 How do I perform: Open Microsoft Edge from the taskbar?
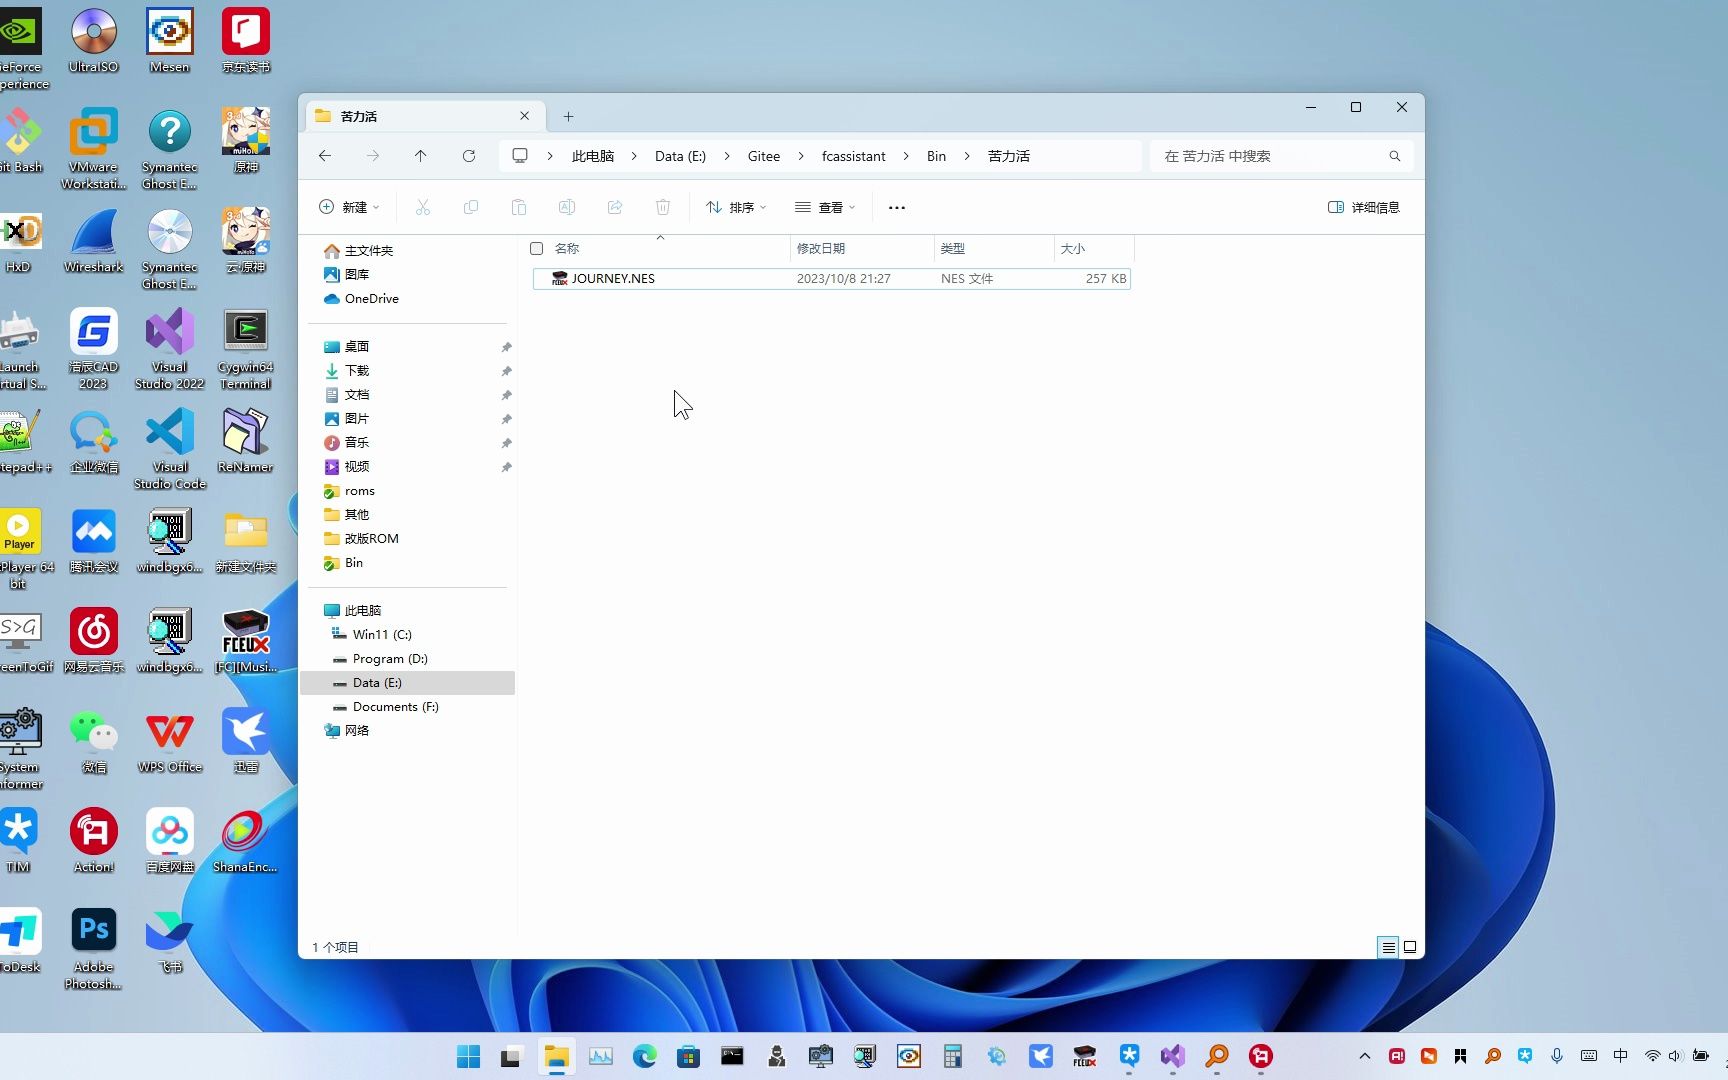pos(644,1056)
